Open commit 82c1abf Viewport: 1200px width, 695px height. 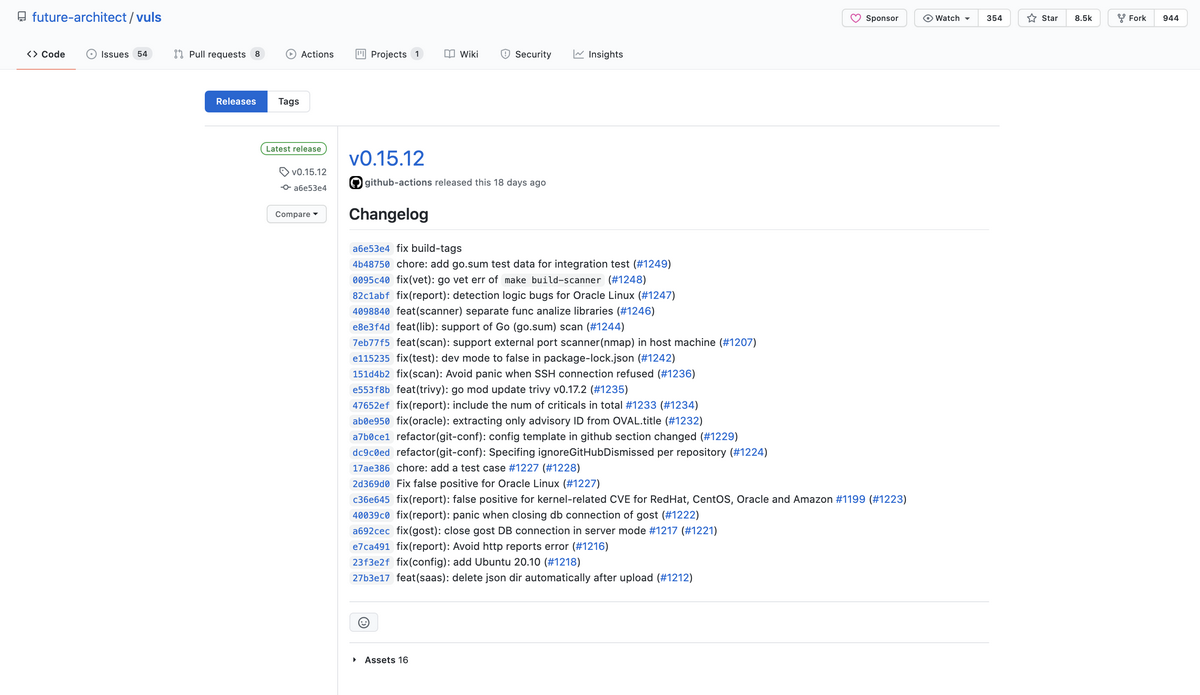(x=371, y=296)
